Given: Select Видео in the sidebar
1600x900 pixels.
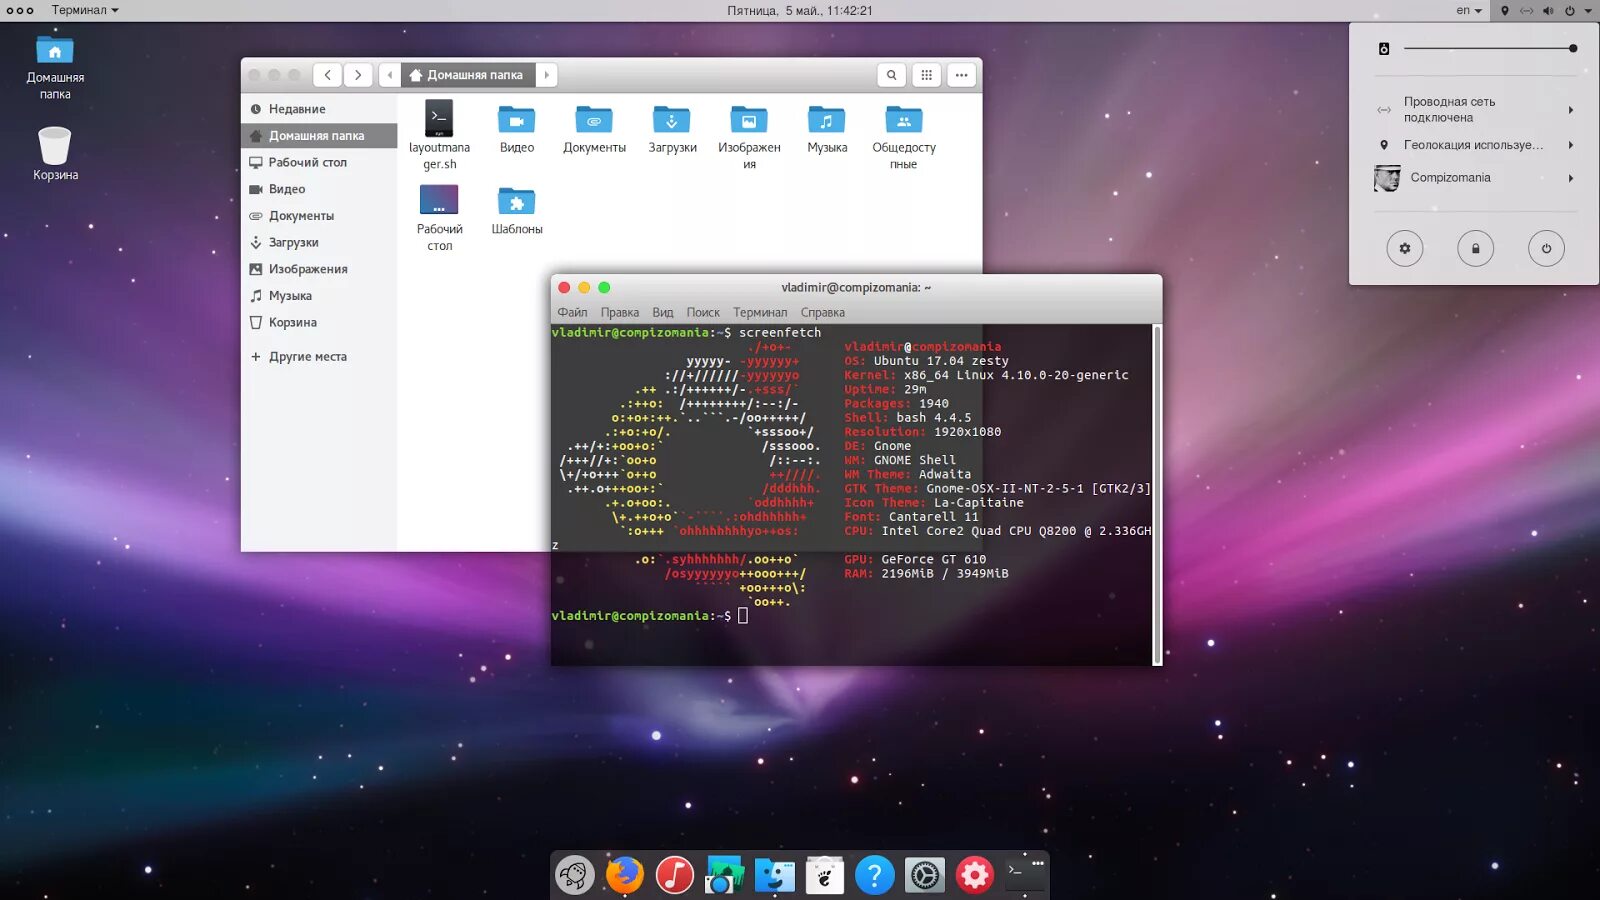Looking at the screenshot, I should click(319, 189).
